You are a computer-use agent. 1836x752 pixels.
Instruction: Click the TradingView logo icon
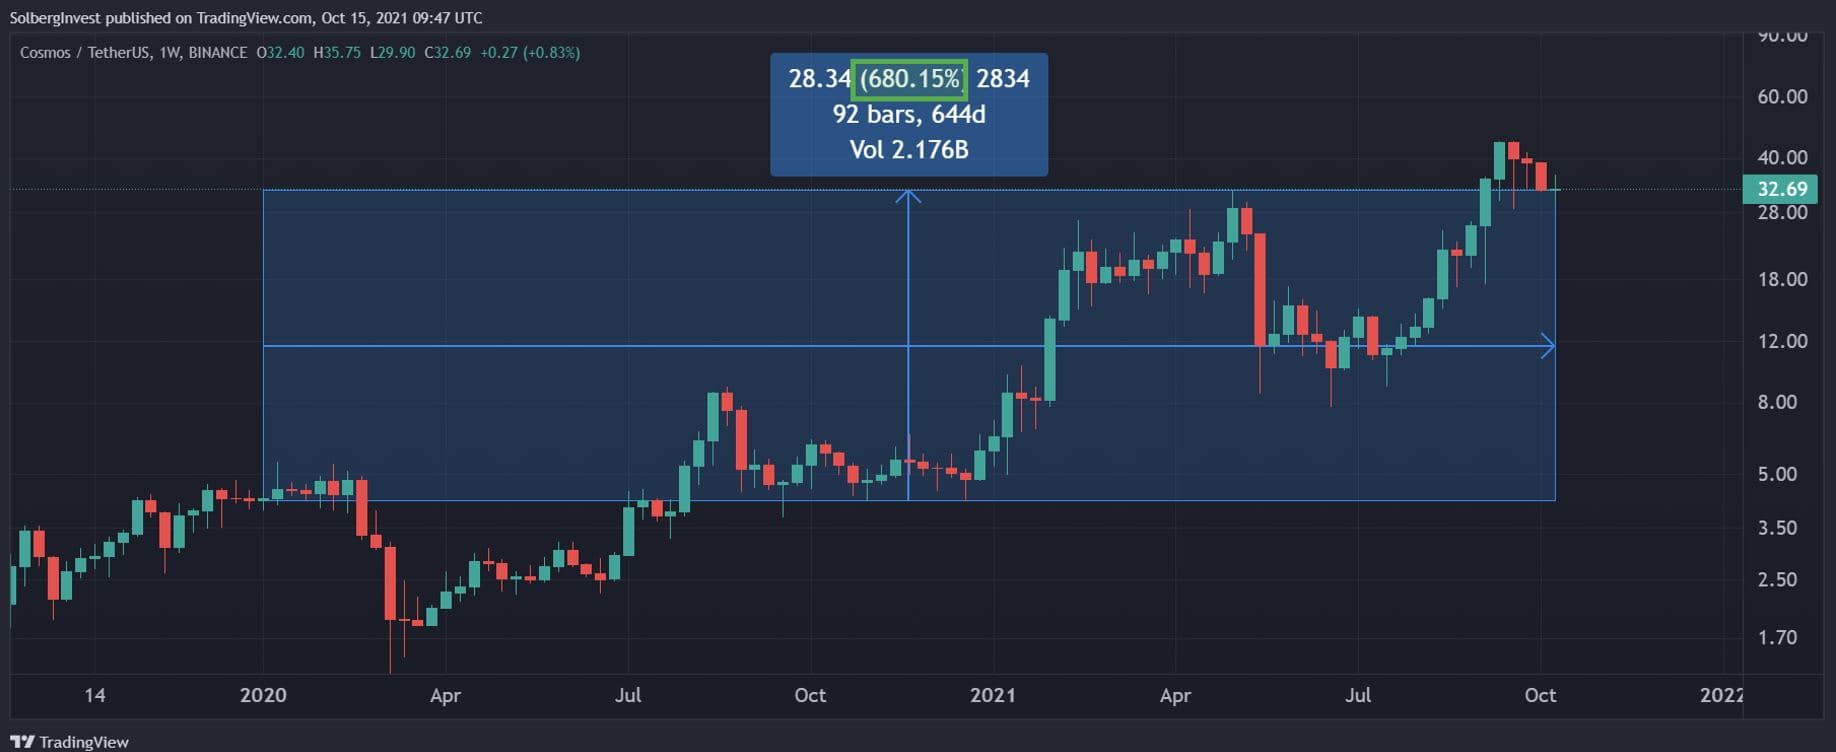point(21,741)
